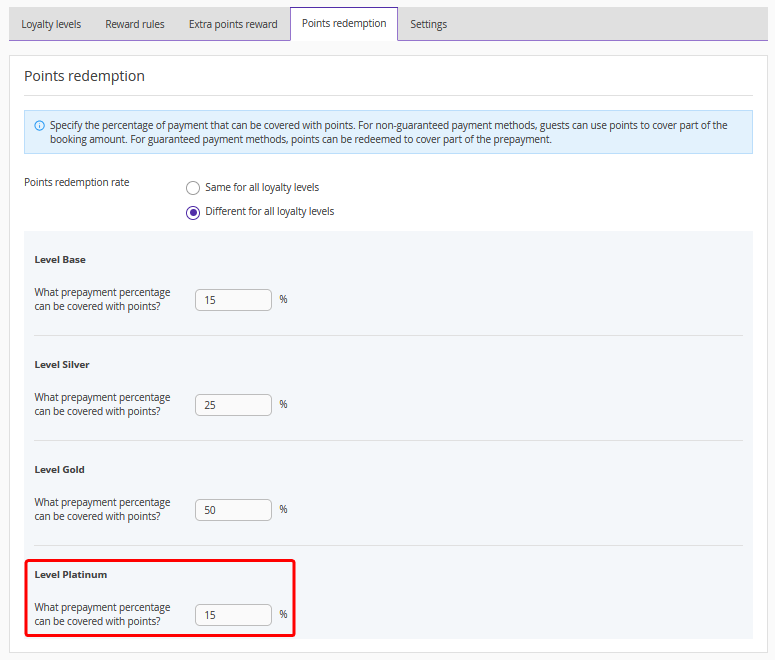Switch to the Reward rules tab
The width and height of the screenshot is (775, 660).
[135, 24]
